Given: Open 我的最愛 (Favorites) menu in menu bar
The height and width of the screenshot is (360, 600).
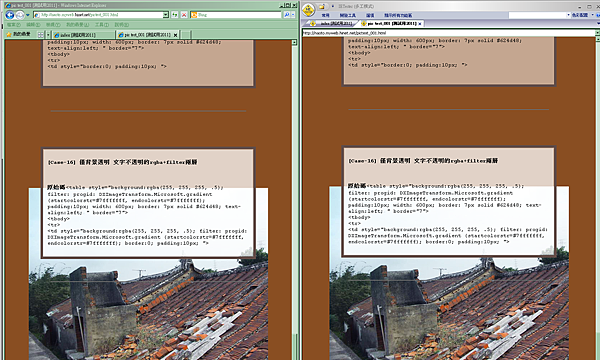Looking at the screenshot, I should pyautogui.click(x=77, y=24).
